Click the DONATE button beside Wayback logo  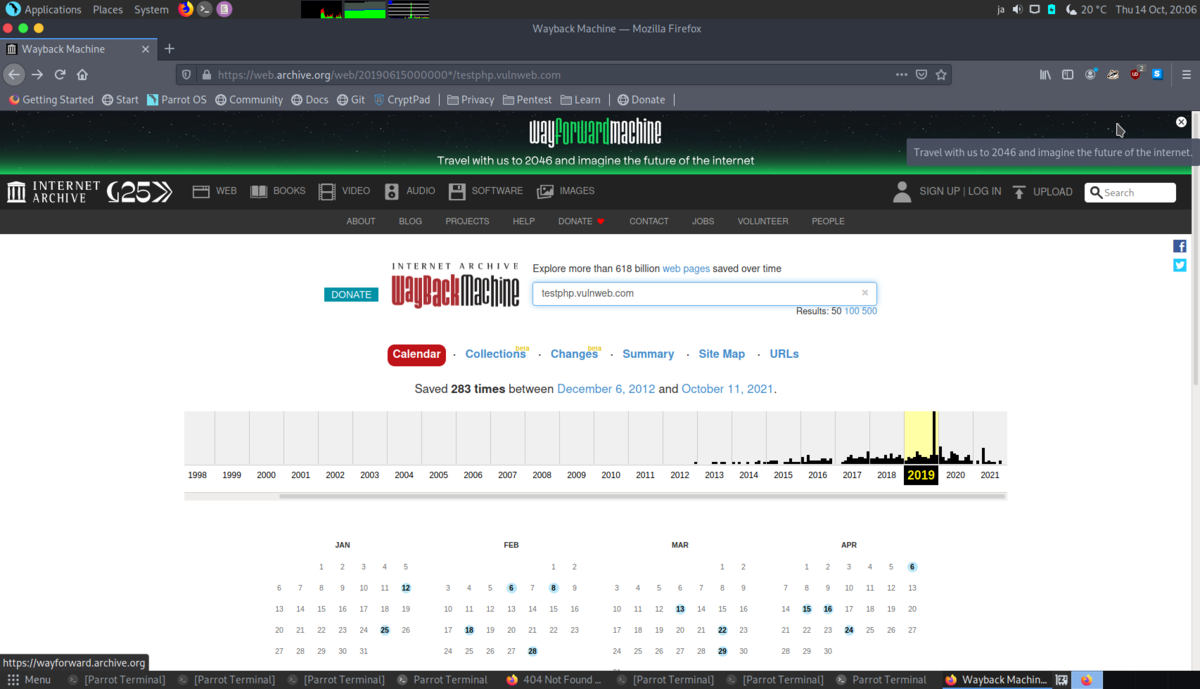(x=351, y=294)
